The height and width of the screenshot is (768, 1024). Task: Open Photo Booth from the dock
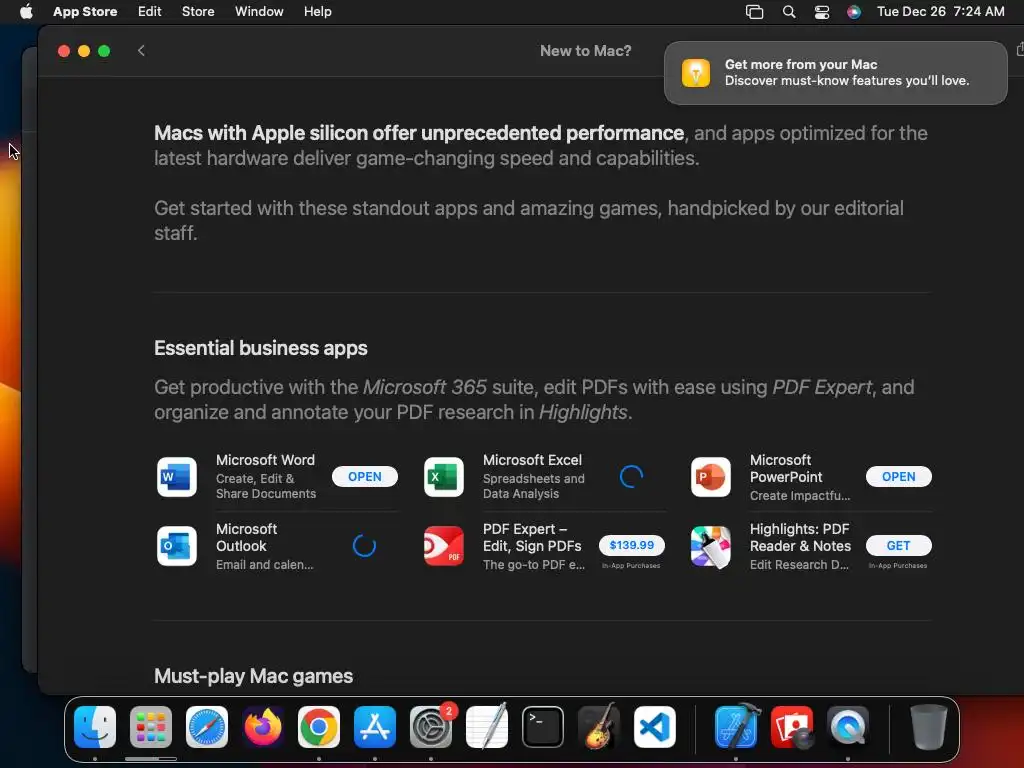[x=792, y=727]
